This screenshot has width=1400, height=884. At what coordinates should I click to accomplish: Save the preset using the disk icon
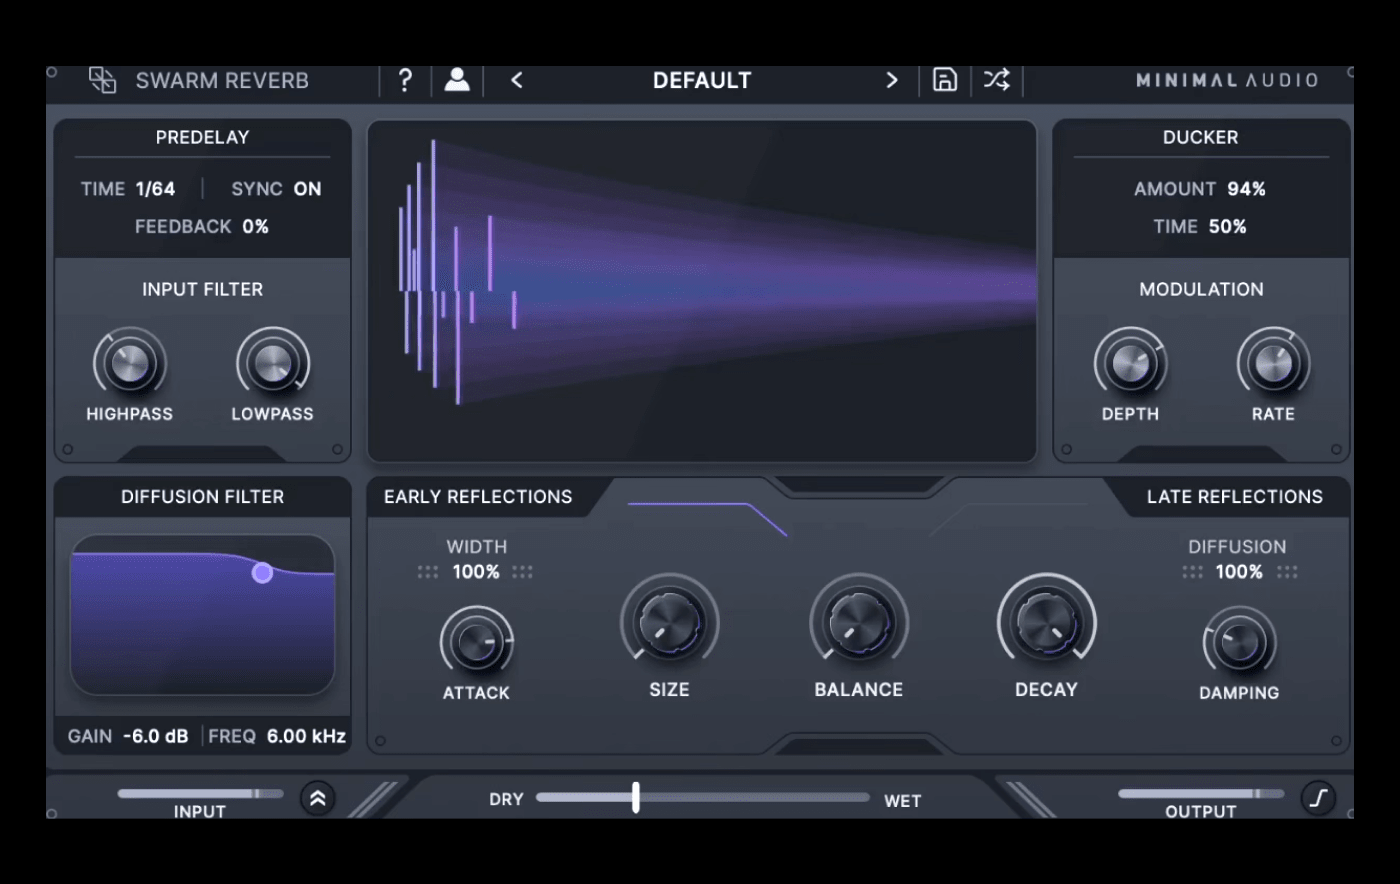944,81
